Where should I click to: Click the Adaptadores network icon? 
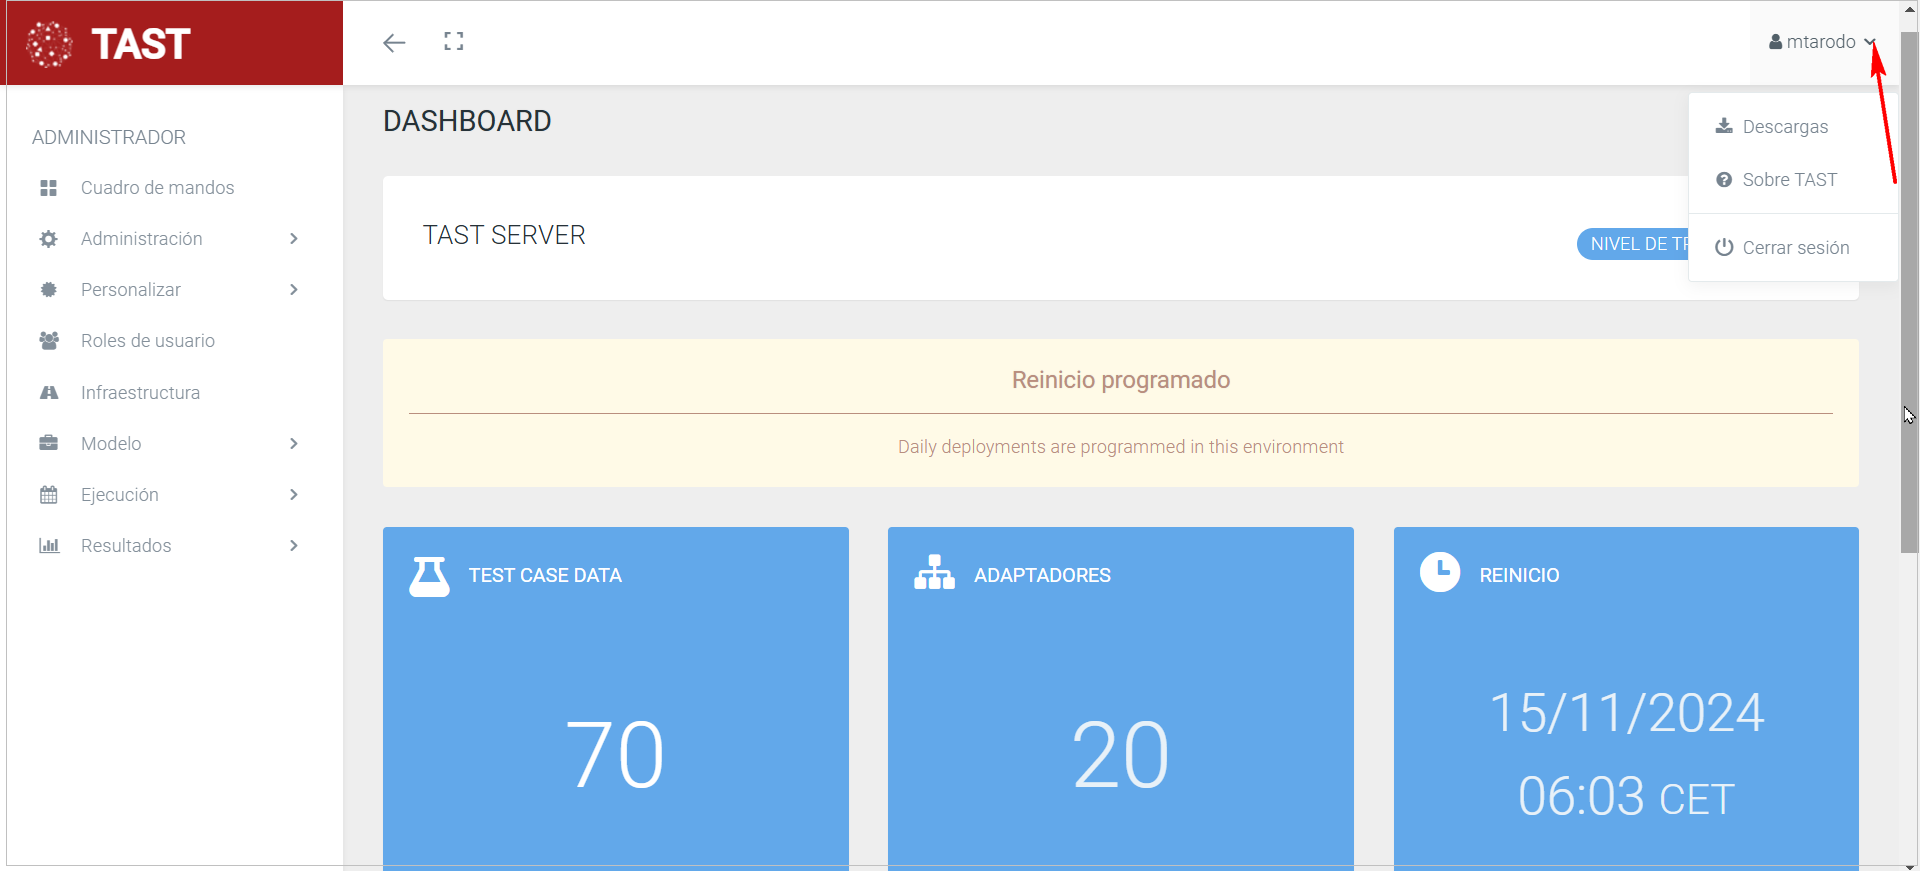coord(934,573)
